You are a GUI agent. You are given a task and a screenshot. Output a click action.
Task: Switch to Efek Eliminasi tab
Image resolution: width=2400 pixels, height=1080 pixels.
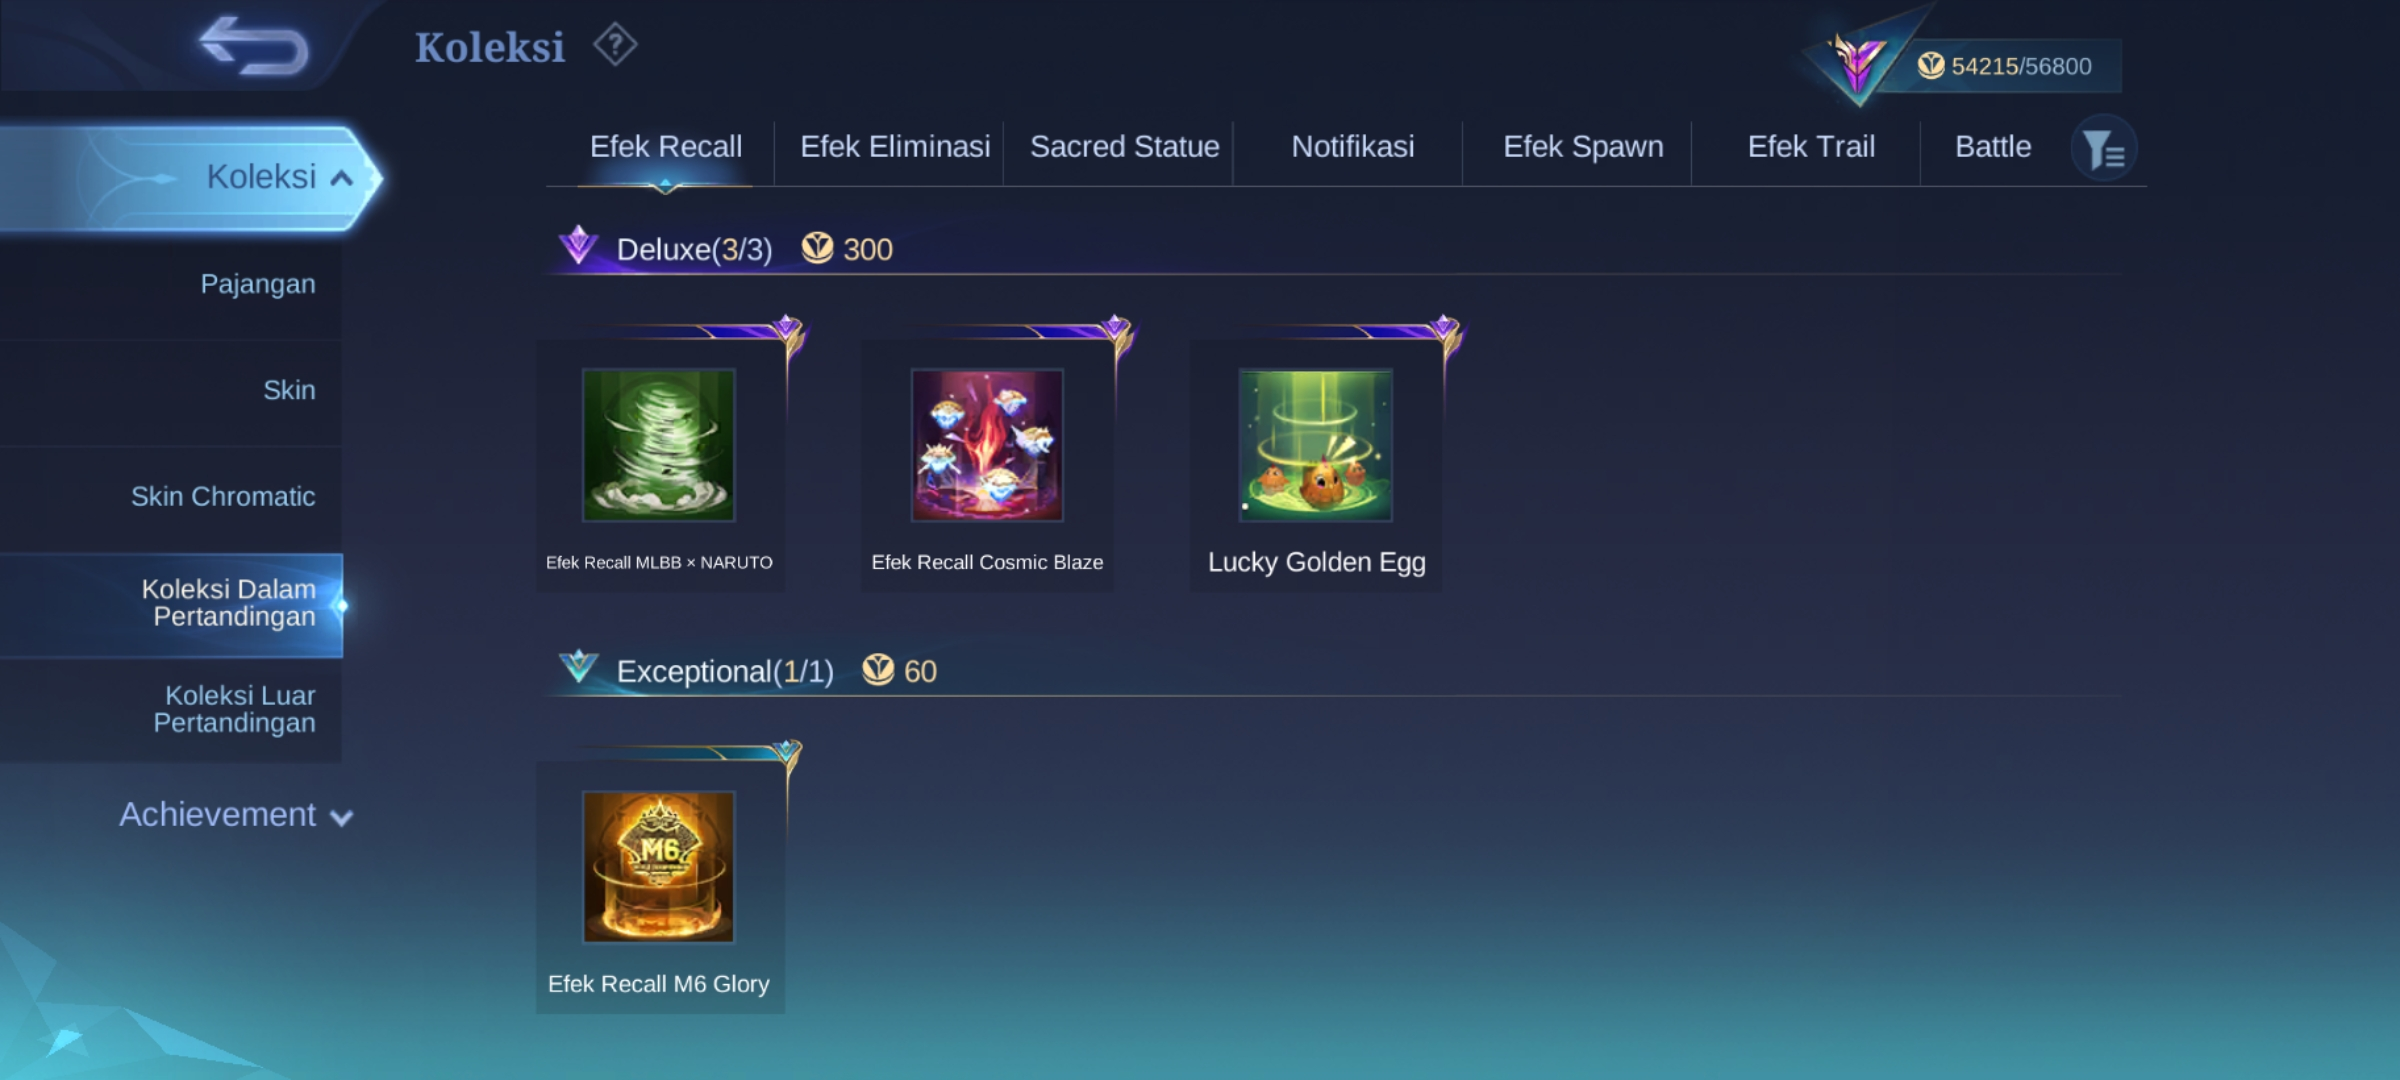click(895, 147)
